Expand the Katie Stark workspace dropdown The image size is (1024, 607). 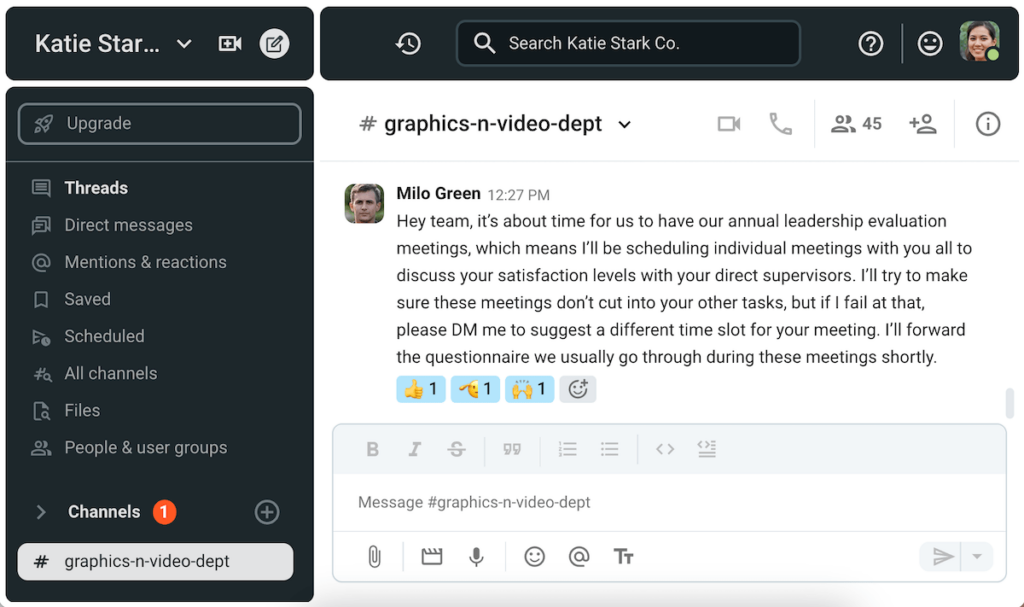[x=183, y=44]
